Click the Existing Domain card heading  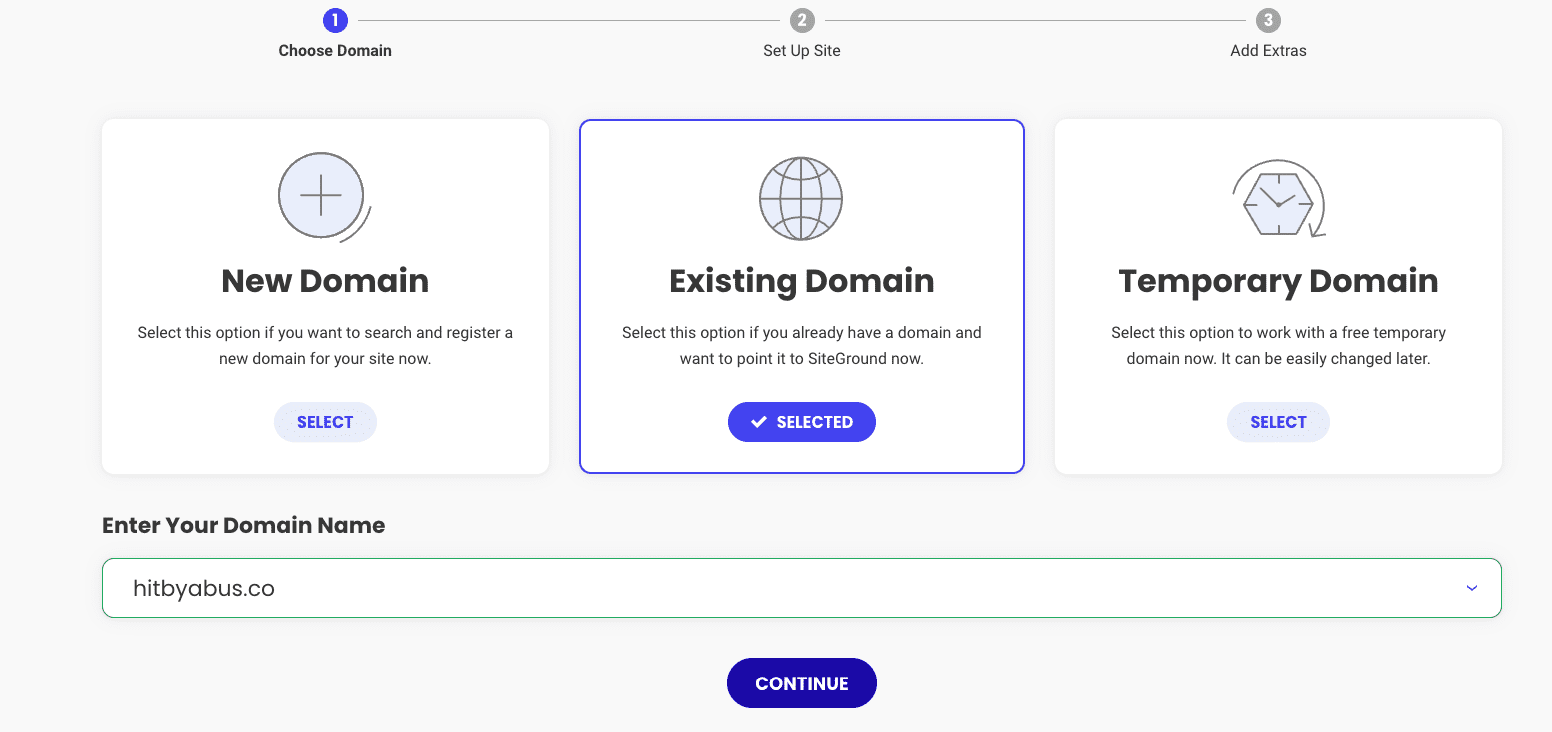coord(801,281)
